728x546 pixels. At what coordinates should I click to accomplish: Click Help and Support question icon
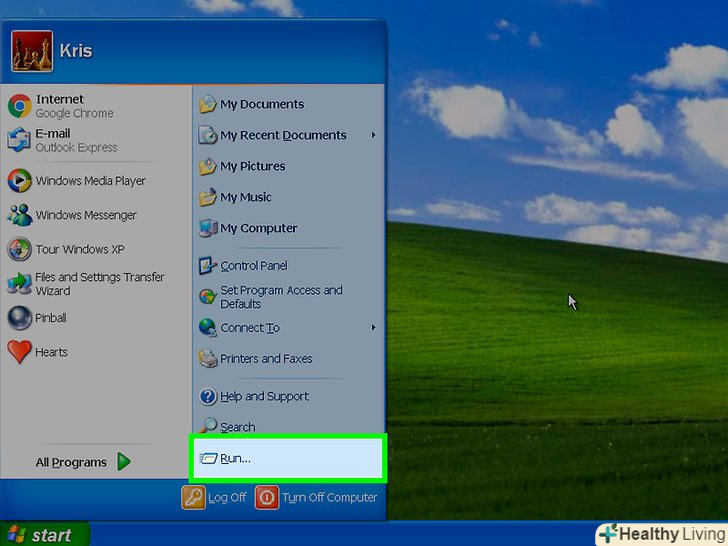(208, 396)
